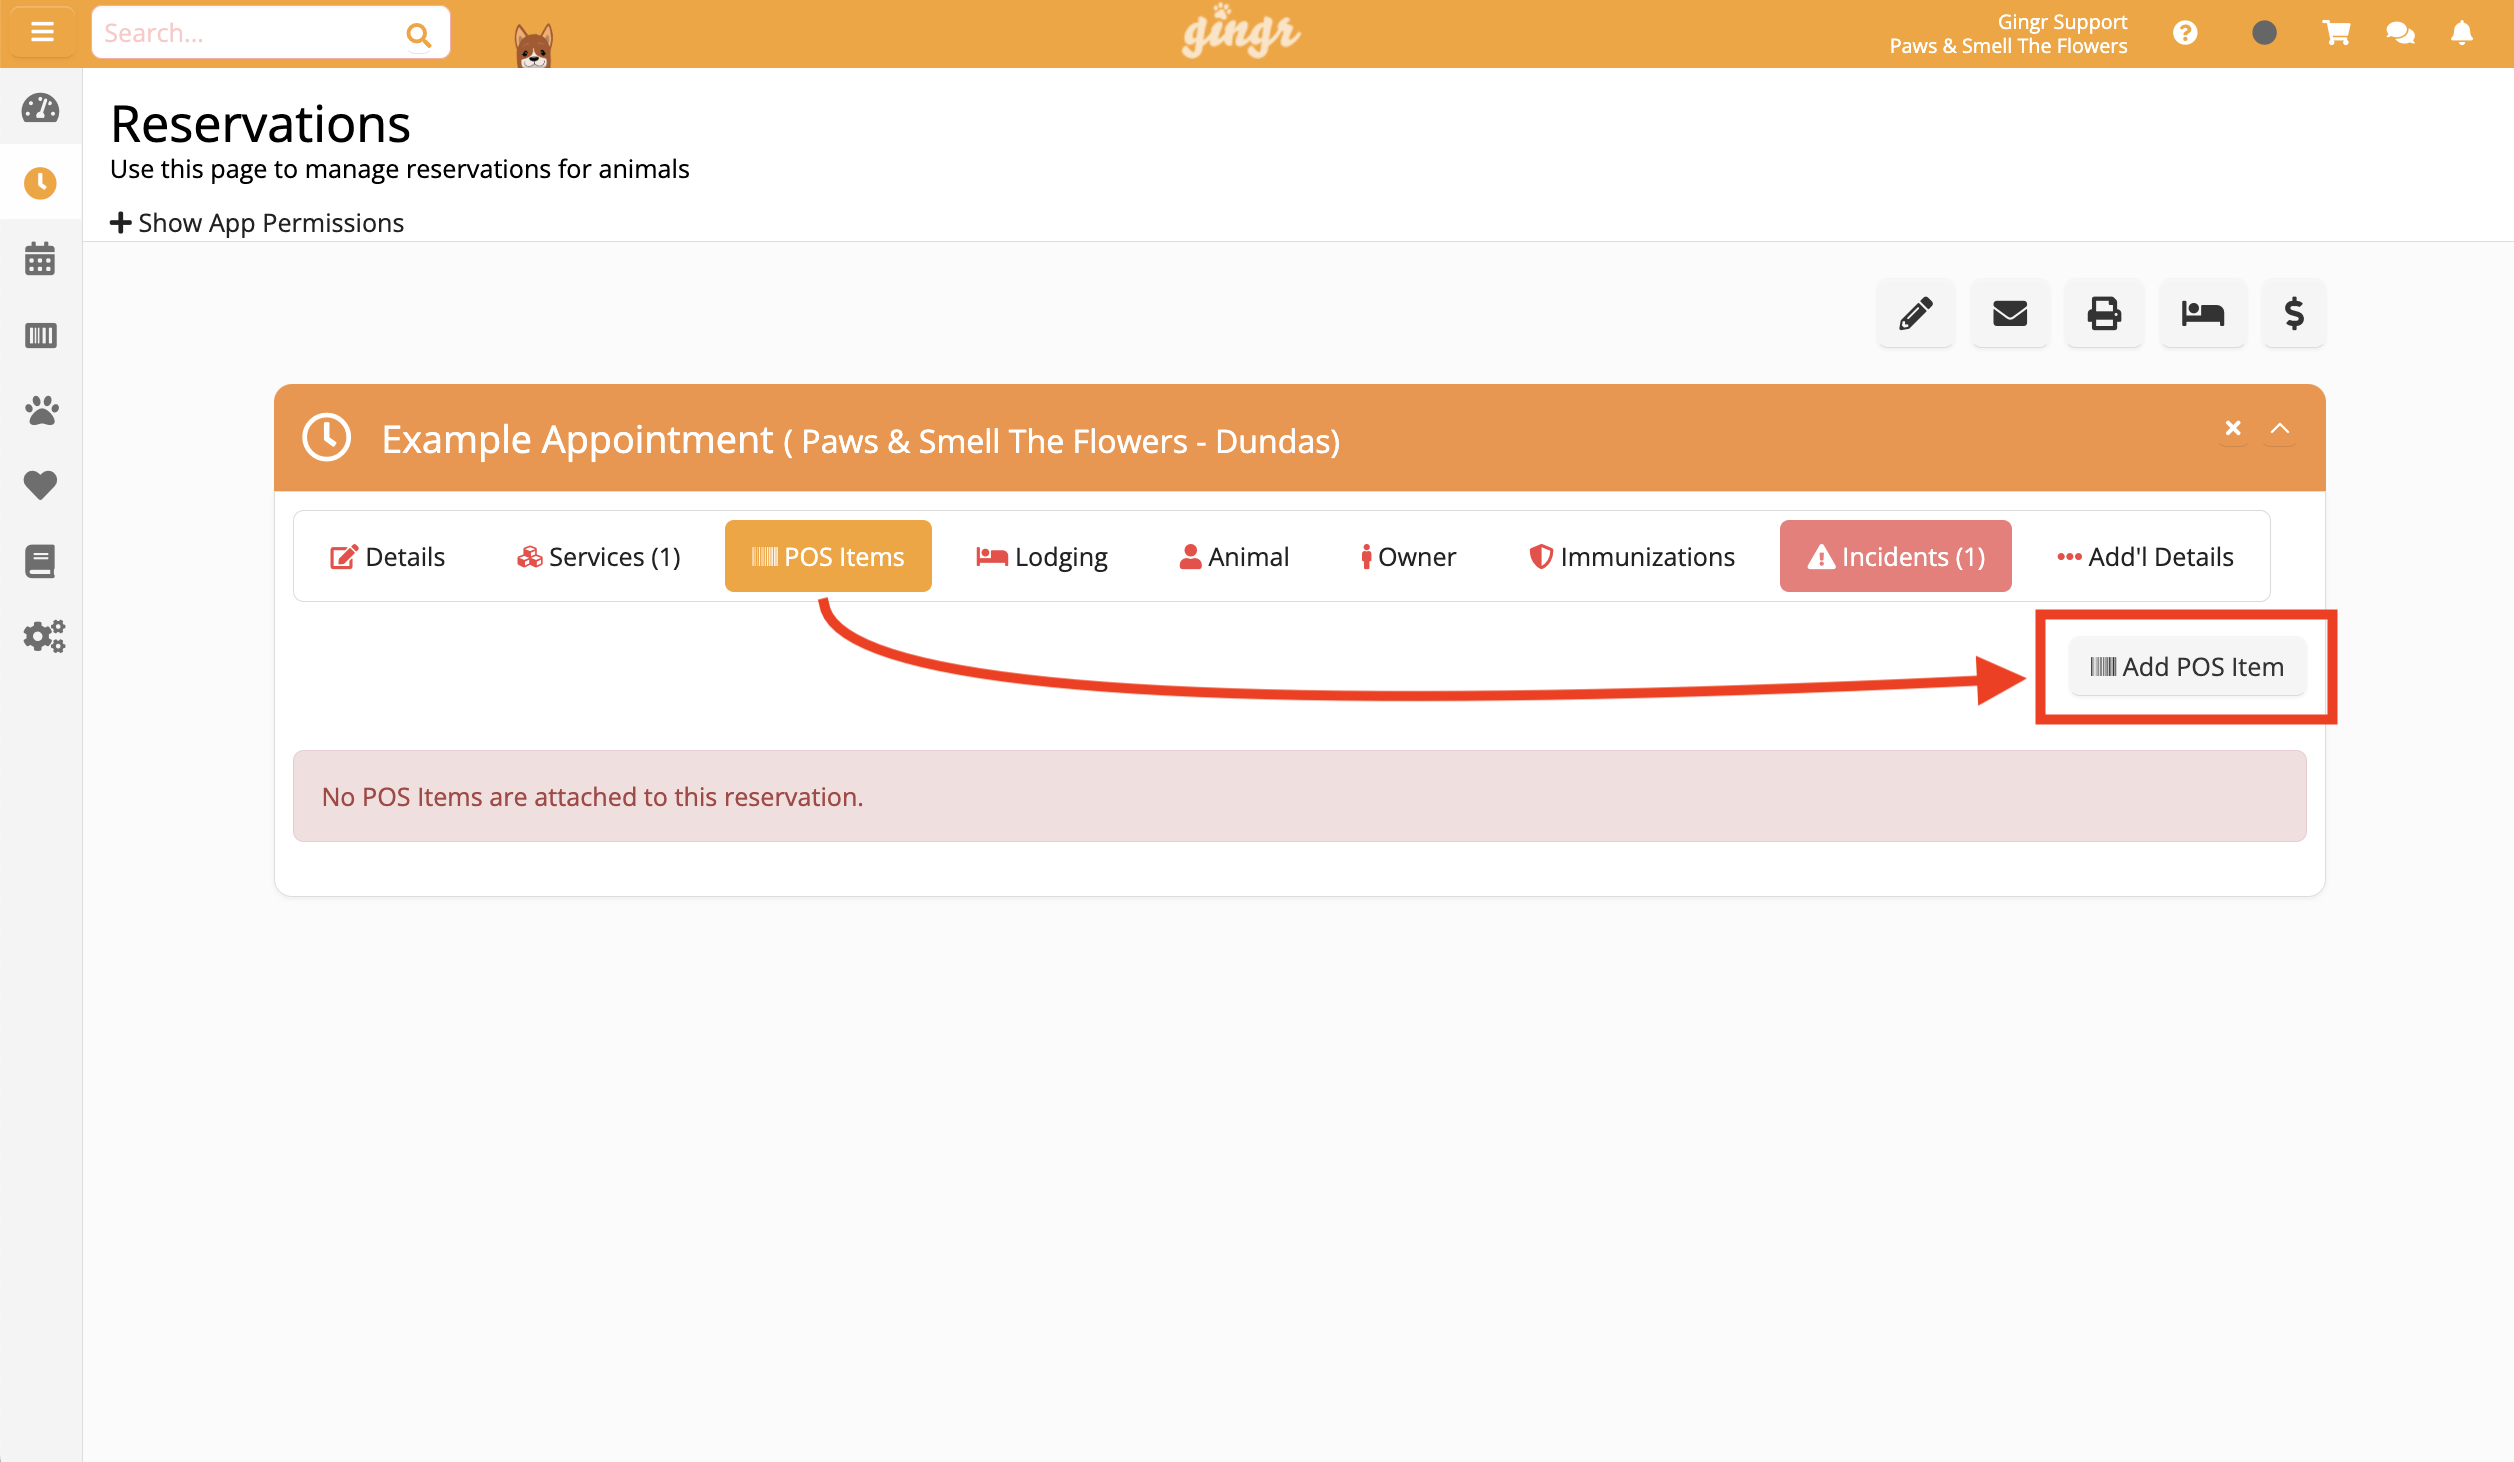
Task: Open the Incidents (1) tab
Action: (1895, 556)
